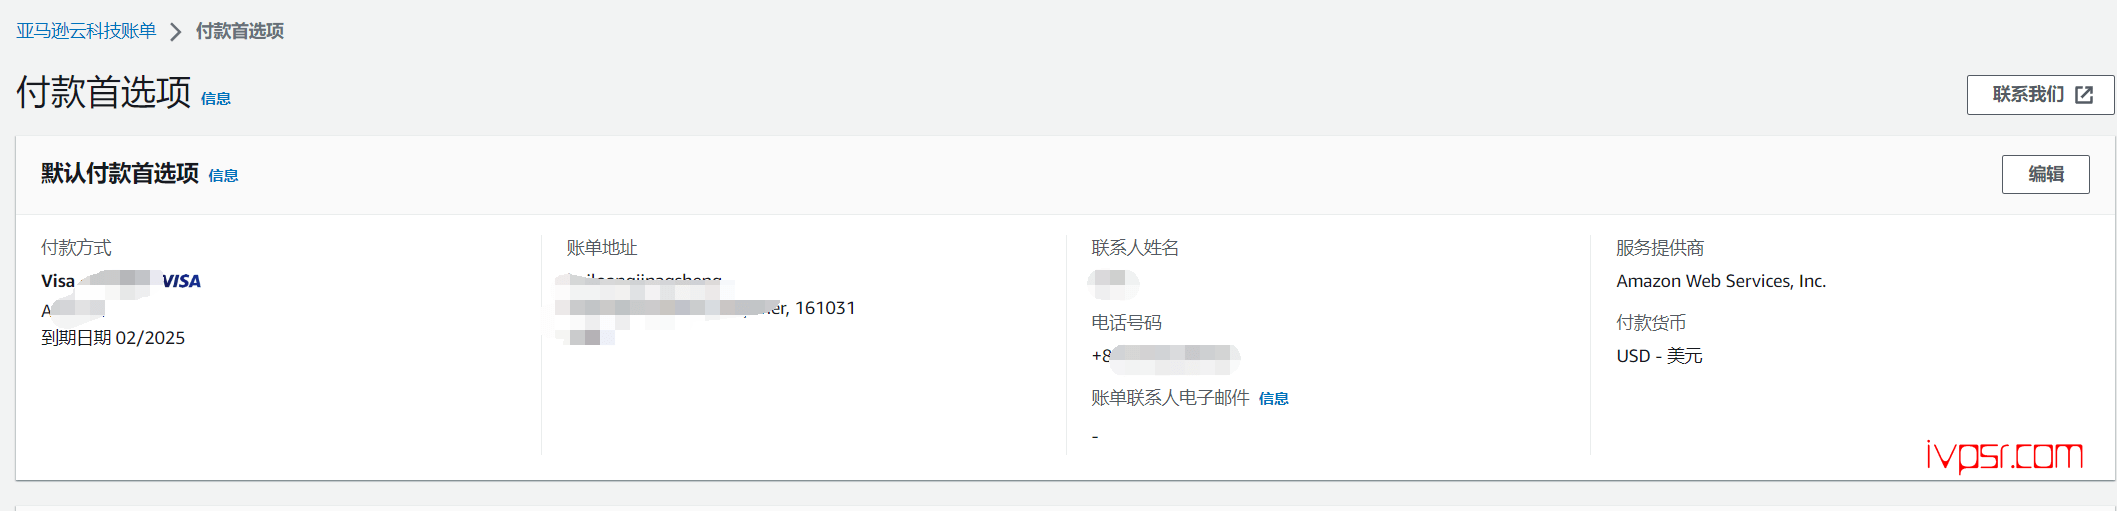This screenshot has height=511, width=2117.
Task: Click the 默认付款首选项 section heading
Action: [120, 173]
